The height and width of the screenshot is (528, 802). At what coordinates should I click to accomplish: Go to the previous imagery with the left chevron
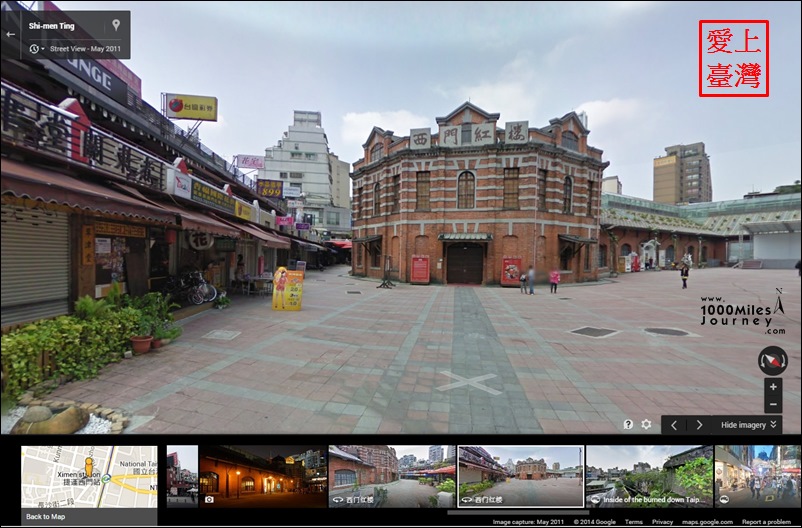[674, 425]
